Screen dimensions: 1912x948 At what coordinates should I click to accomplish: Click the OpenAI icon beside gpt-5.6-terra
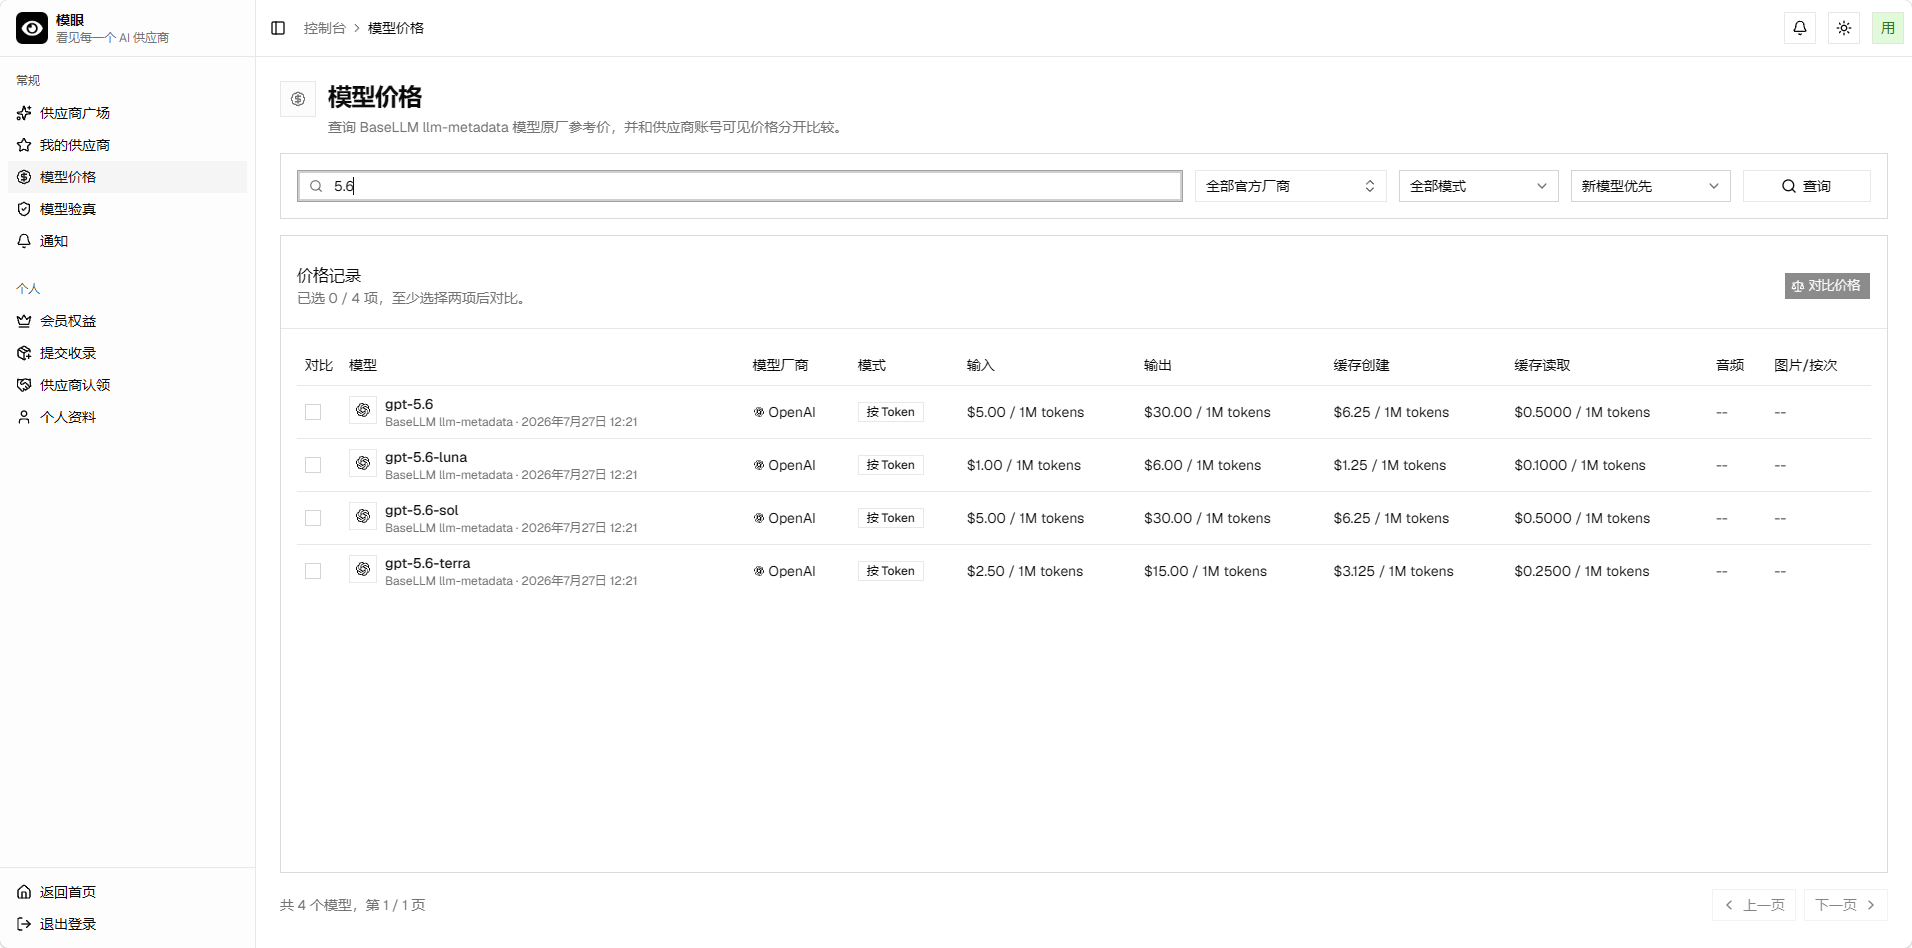click(x=363, y=570)
